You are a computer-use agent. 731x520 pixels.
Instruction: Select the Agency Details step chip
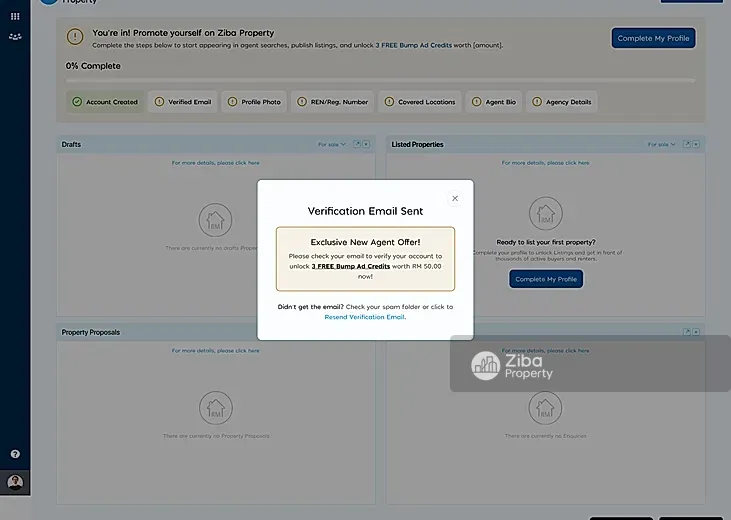click(x=562, y=102)
